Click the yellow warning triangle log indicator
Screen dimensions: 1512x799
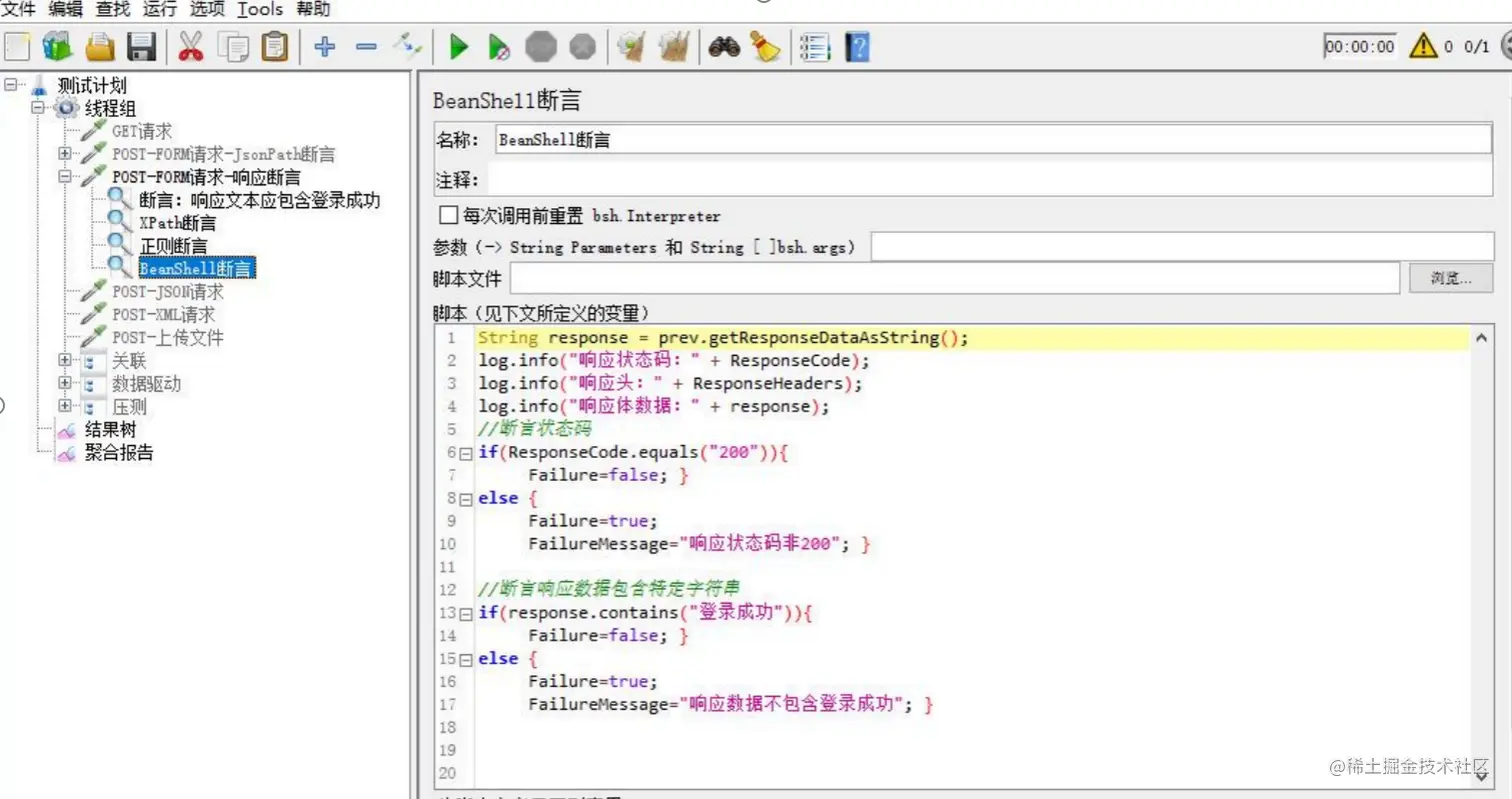click(x=1423, y=46)
